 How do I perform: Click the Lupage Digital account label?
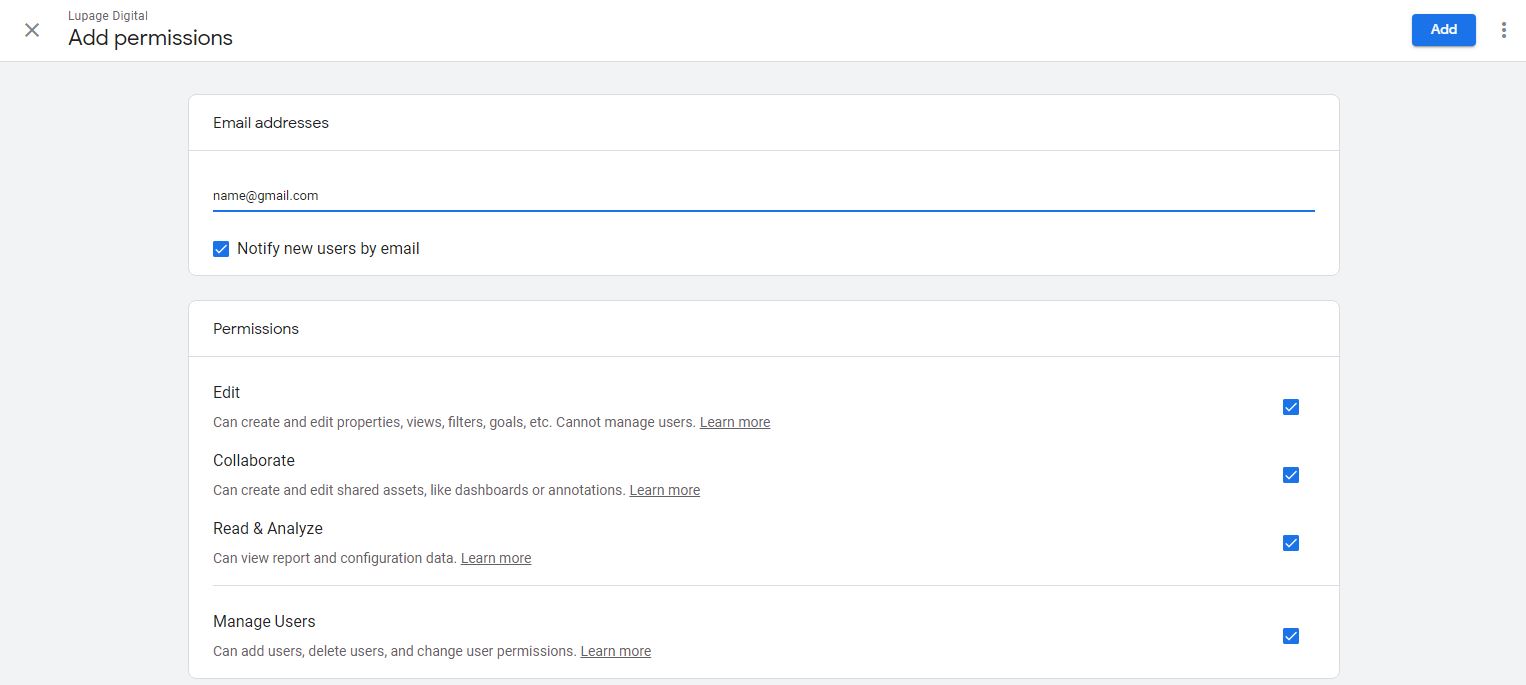pyautogui.click(x=107, y=15)
